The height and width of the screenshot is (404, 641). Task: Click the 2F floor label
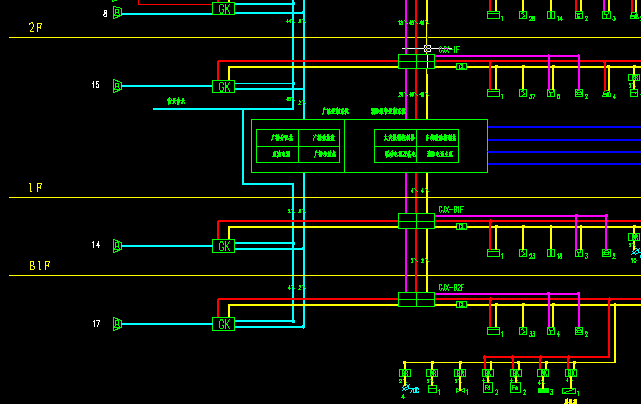[x=36, y=27]
